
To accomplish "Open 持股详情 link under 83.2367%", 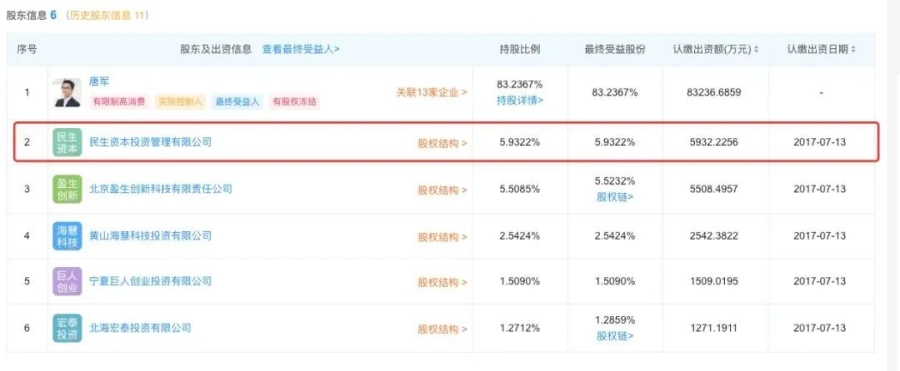I will [x=520, y=101].
